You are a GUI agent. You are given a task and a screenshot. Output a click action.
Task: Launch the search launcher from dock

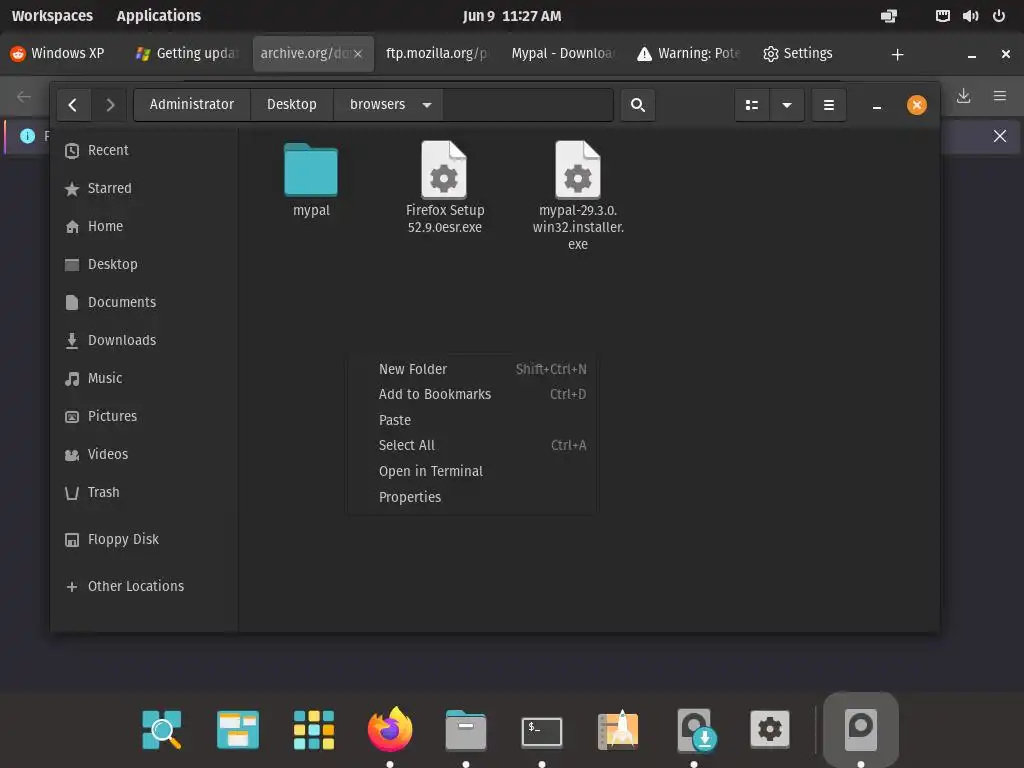[162, 729]
